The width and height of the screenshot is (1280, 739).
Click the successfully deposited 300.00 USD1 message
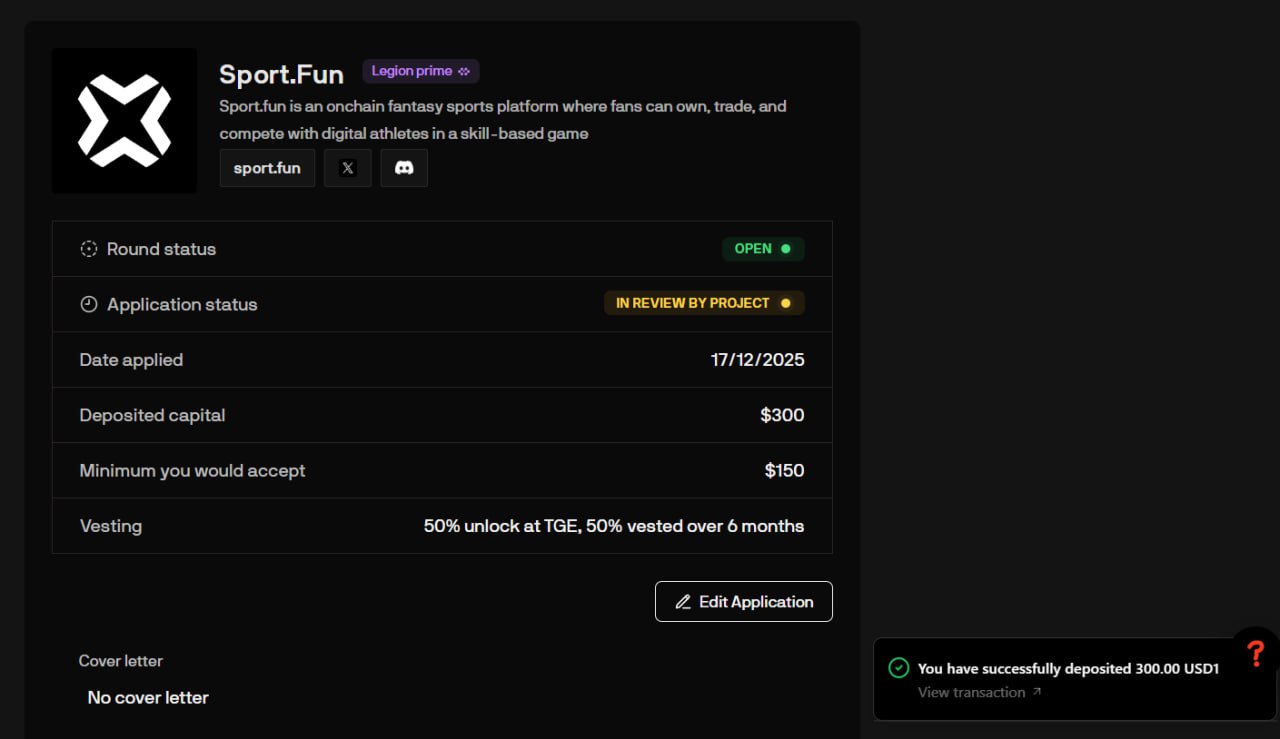(x=1068, y=669)
